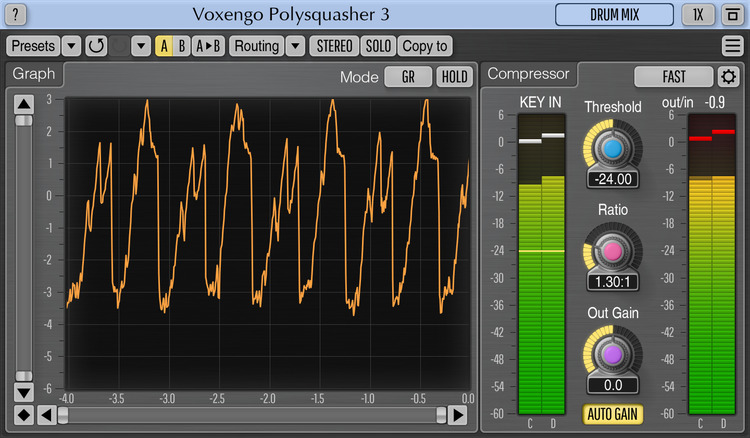Open the FAST compressor mode selector

point(673,77)
